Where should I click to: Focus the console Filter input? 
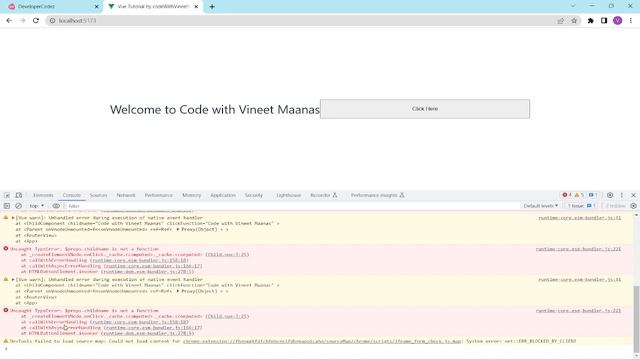[x=292, y=206]
